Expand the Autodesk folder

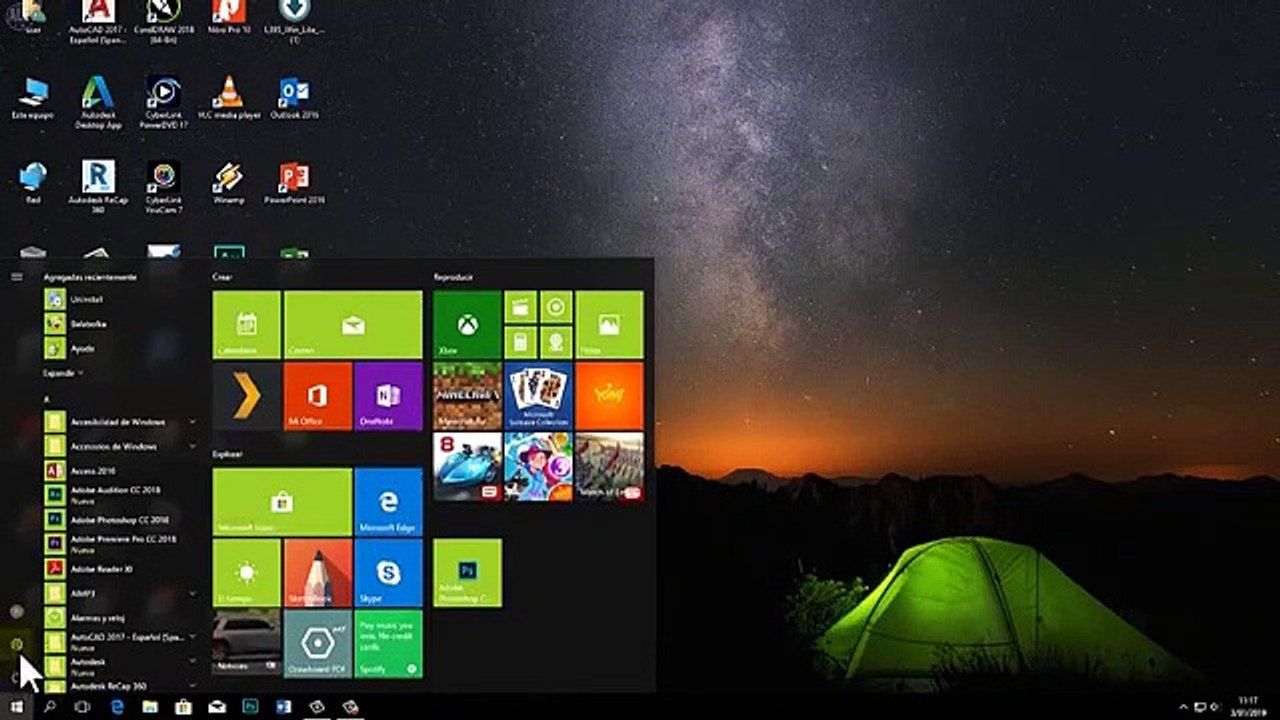point(118,666)
